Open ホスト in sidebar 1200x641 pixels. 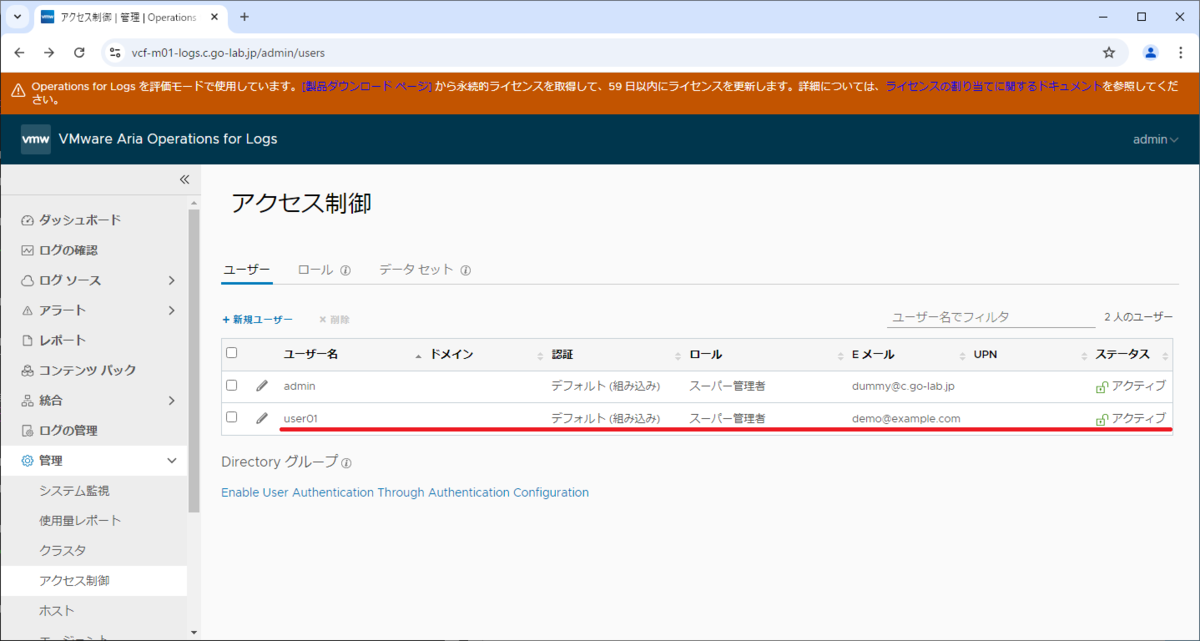point(57,610)
